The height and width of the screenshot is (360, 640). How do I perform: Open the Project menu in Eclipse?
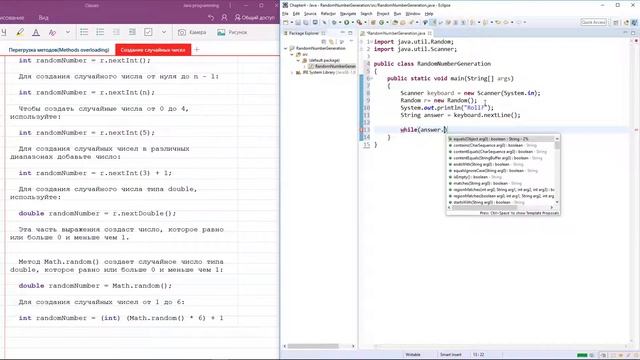tap(383, 14)
